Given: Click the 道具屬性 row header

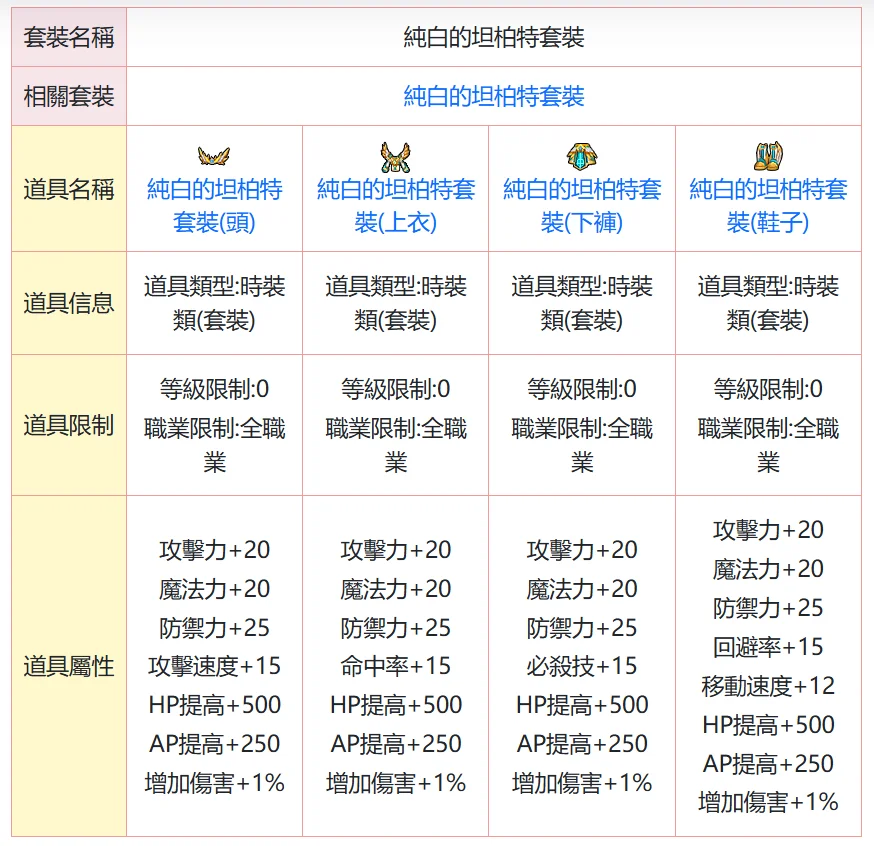Looking at the screenshot, I should coord(69,666).
